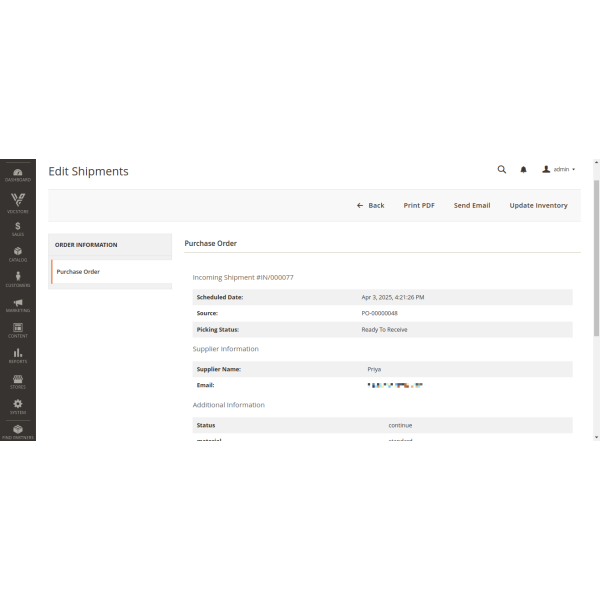Viewport: 600px width, 600px height.
Task: Open the Reports bar chart menu
Action: click(x=18, y=355)
